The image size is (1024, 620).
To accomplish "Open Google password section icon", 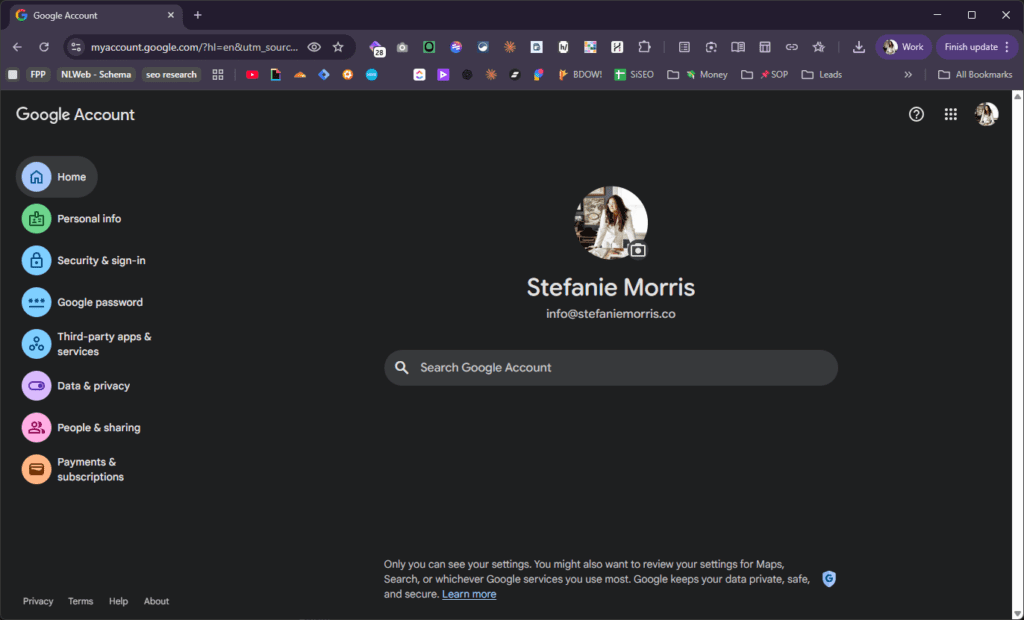I will [x=36, y=302].
